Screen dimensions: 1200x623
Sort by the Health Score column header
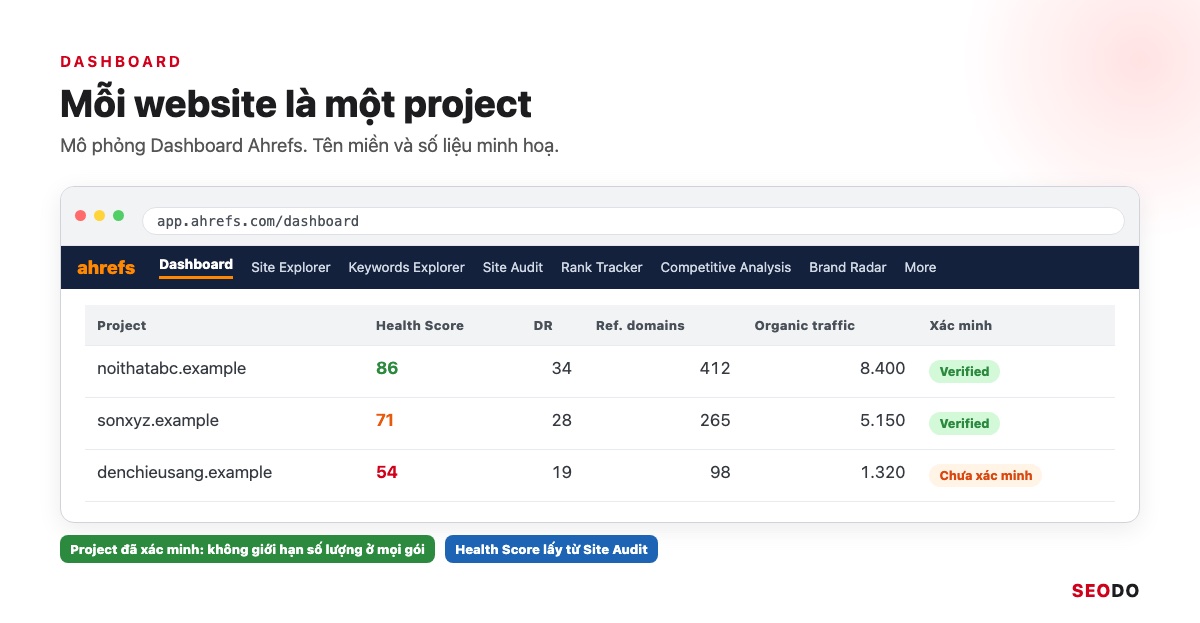(420, 325)
